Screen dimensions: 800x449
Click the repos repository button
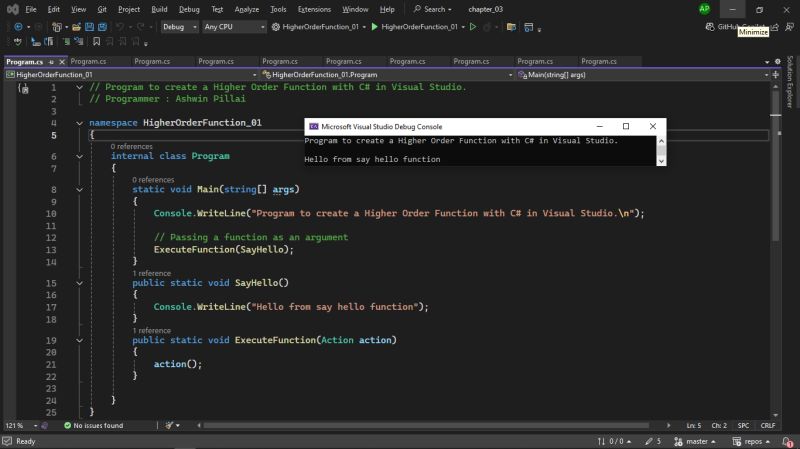click(x=751, y=441)
